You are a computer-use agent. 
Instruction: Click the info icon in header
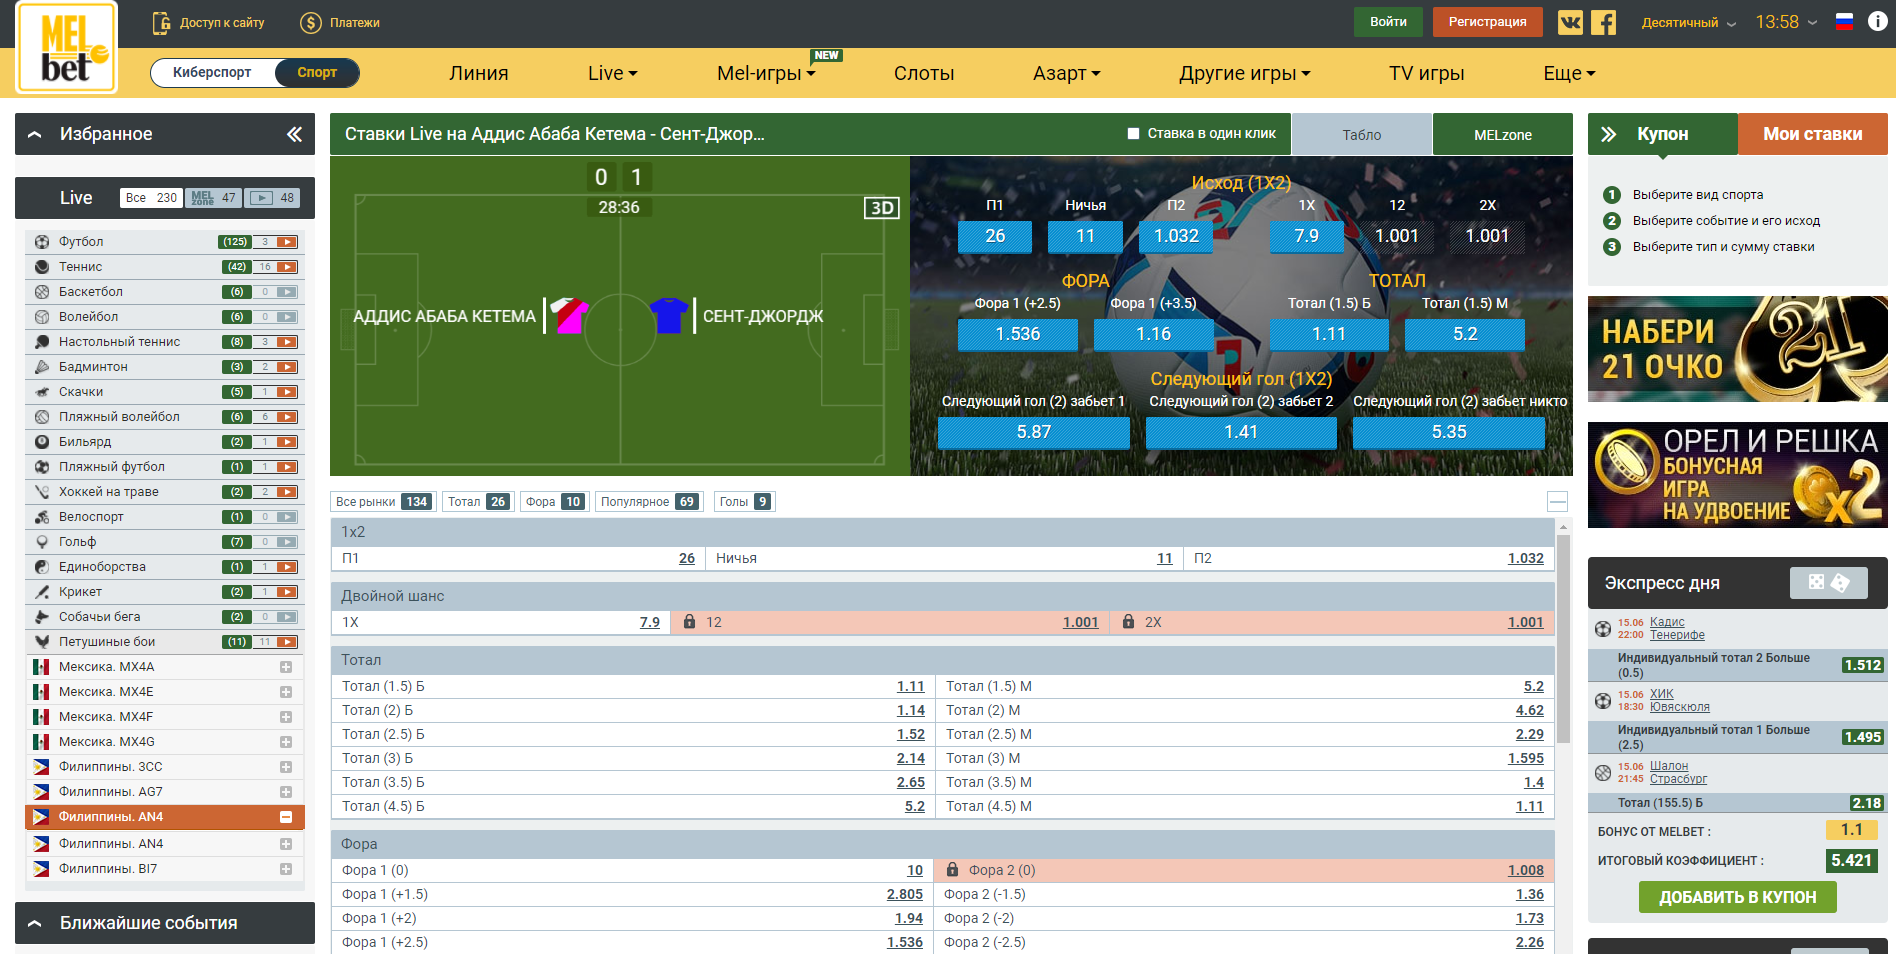1877,22
